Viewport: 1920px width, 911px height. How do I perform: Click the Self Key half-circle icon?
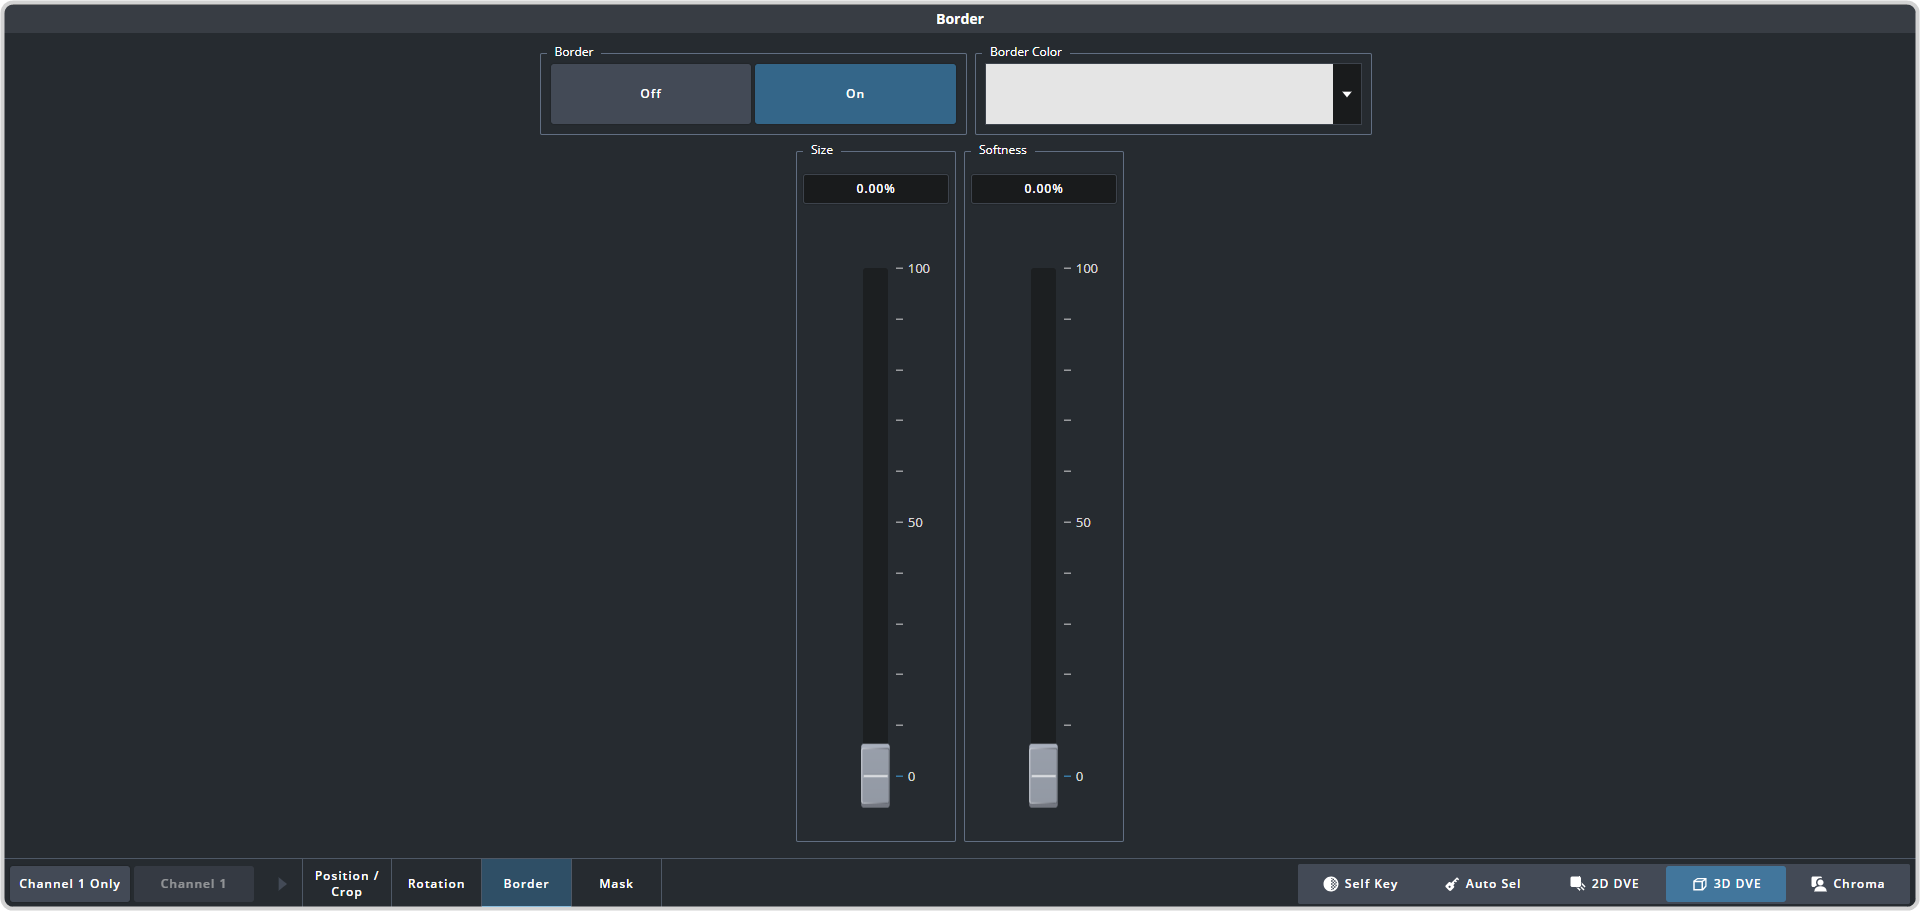tap(1331, 884)
